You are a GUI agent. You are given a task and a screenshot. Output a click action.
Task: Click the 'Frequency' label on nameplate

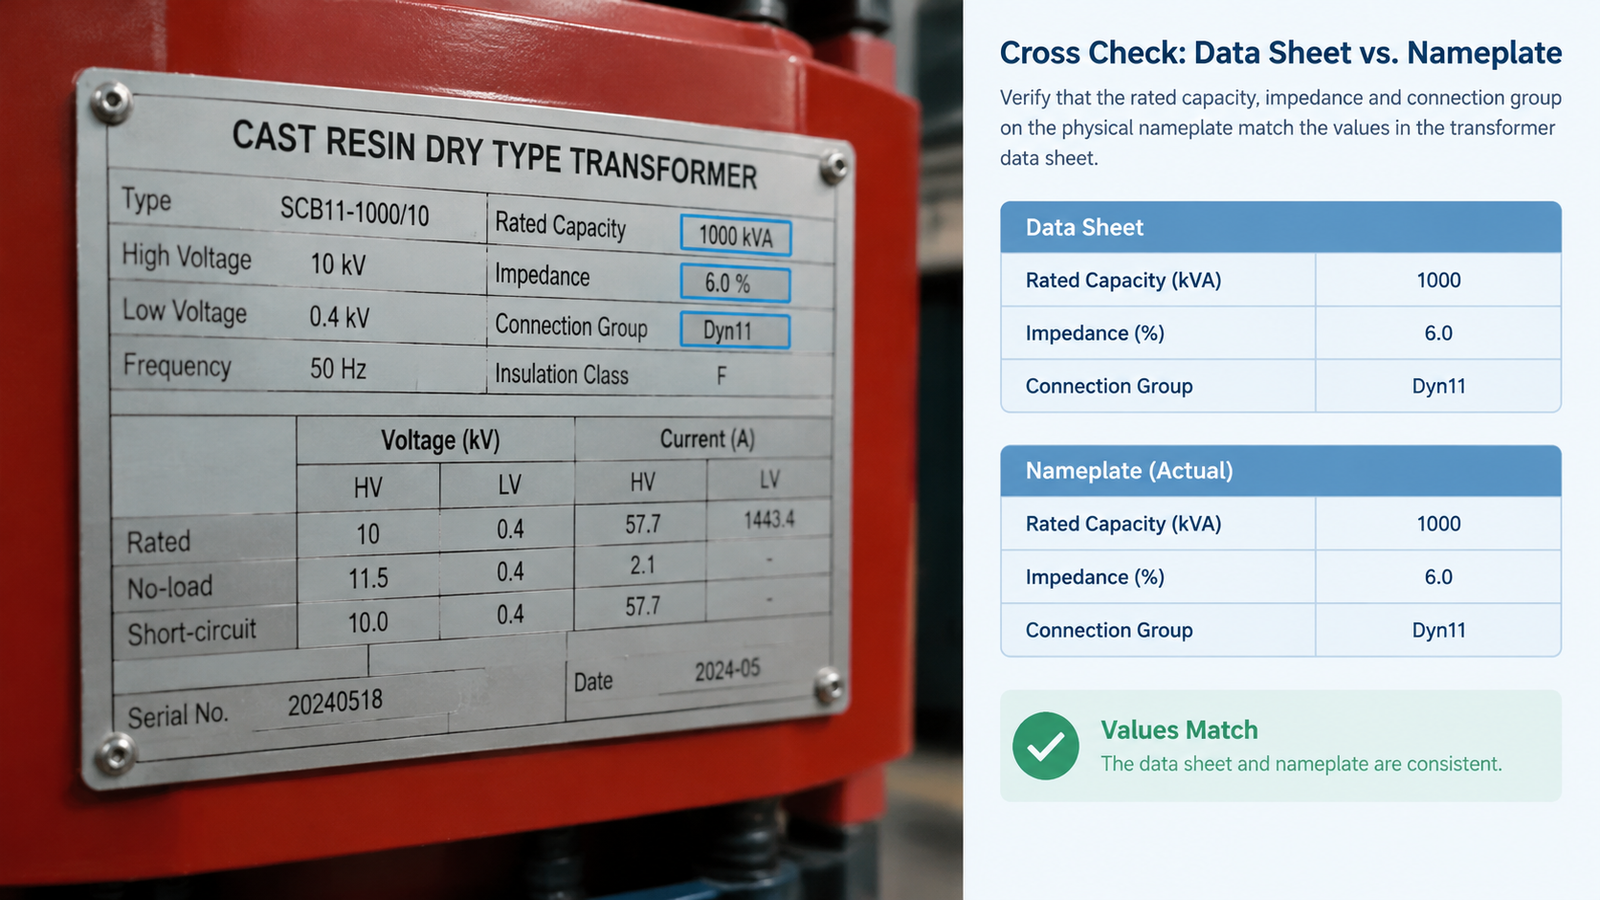[x=177, y=366]
